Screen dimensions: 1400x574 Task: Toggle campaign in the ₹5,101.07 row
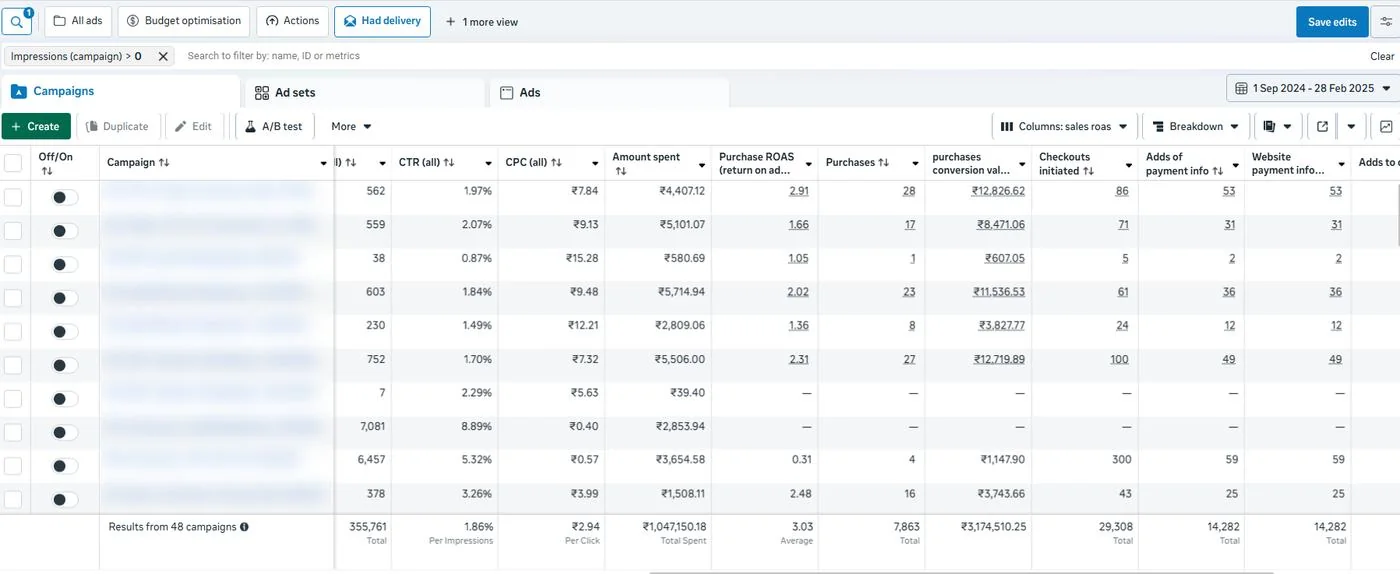pyautogui.click(x=65, y=231)
